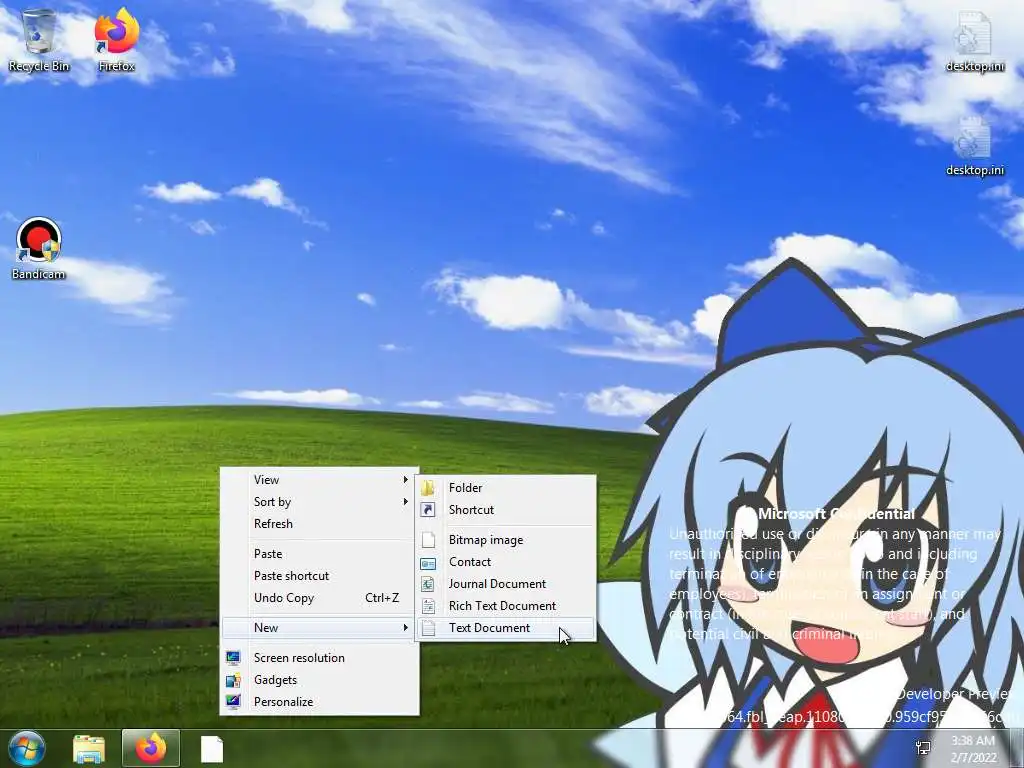Click the Text Document page icon
The width and height of the screenshot is (1024, 768).
[428, 628]
